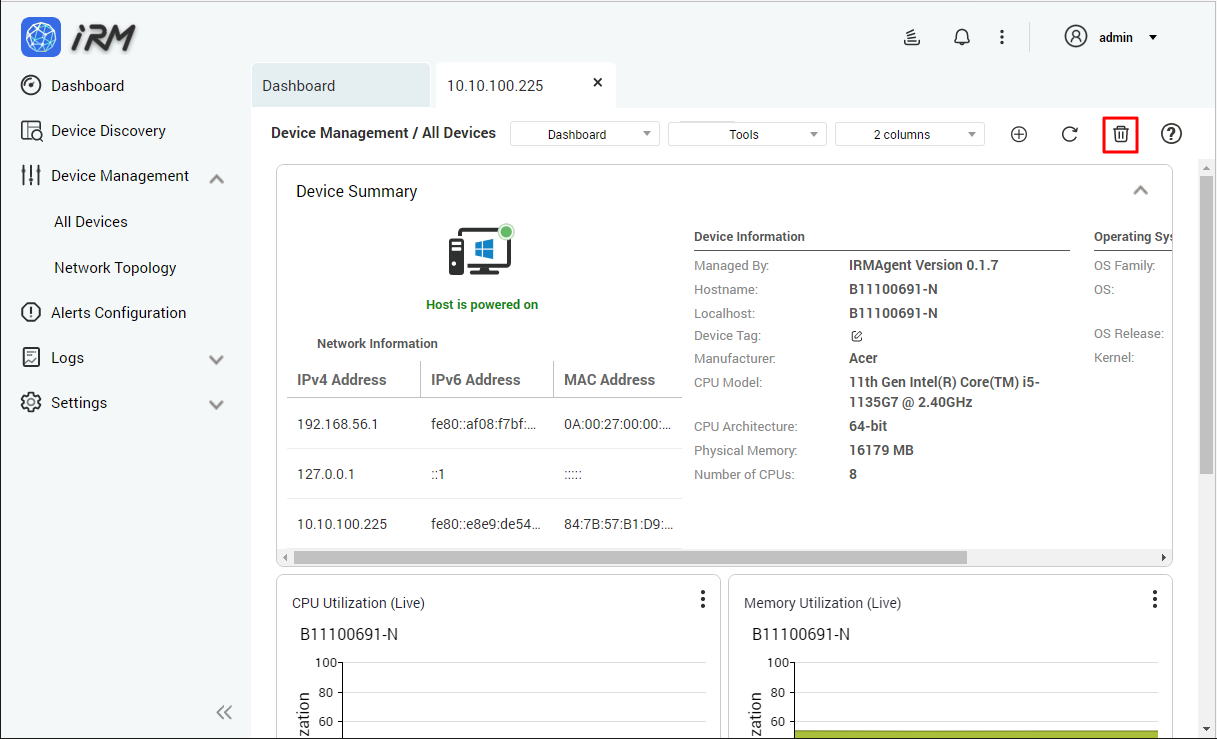Collapse the Device Summary panel
Screen dimensions: 1217x739
1140,189
